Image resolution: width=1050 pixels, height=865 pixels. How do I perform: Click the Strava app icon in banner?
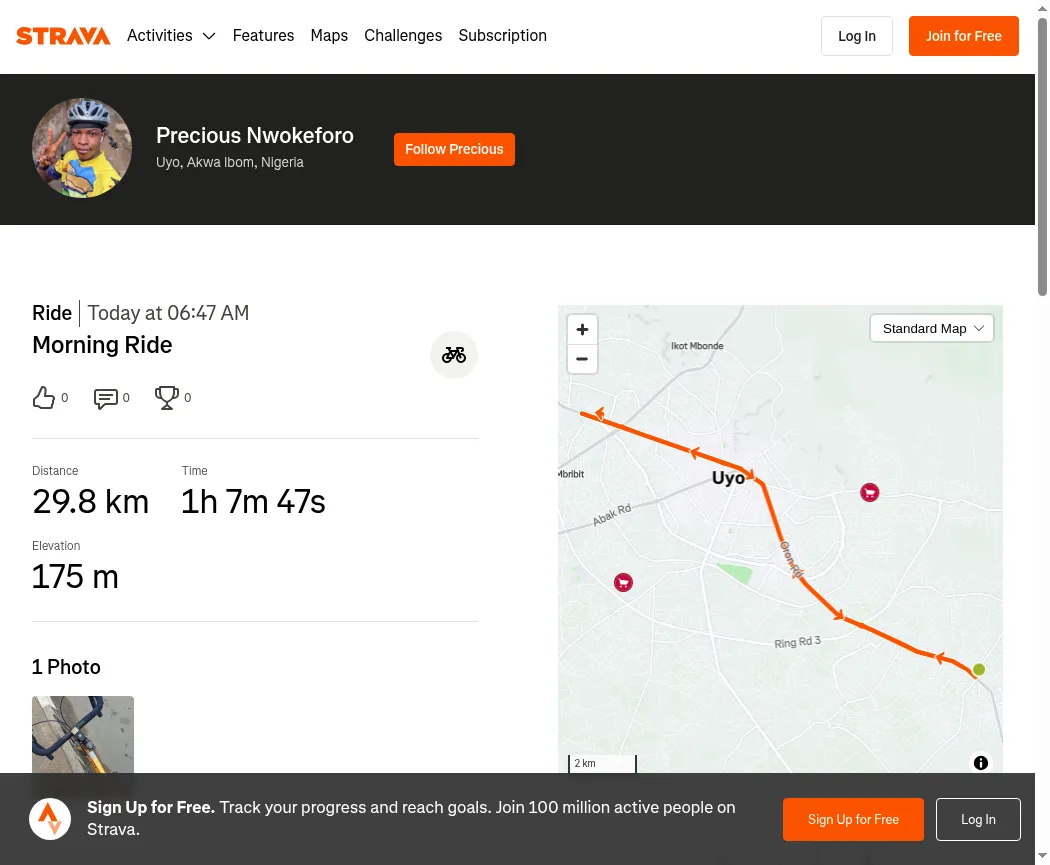coord(50,819)
